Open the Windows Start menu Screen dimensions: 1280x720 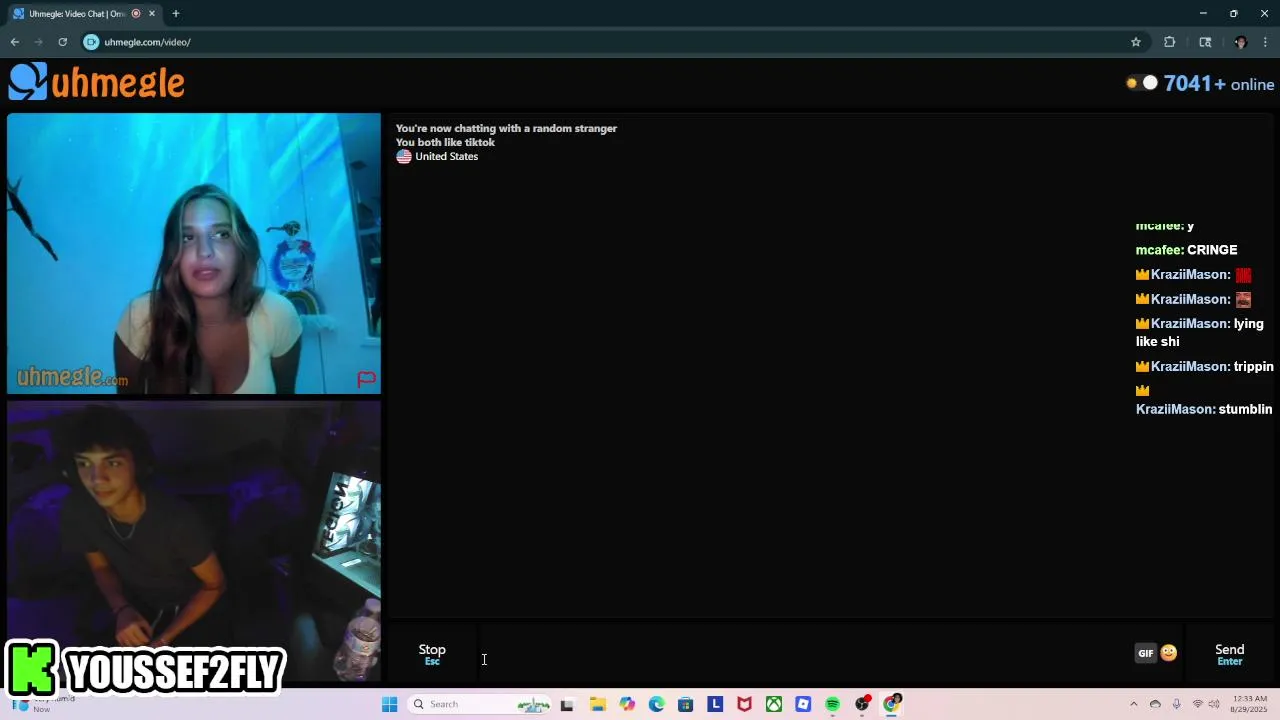[389, 704]
